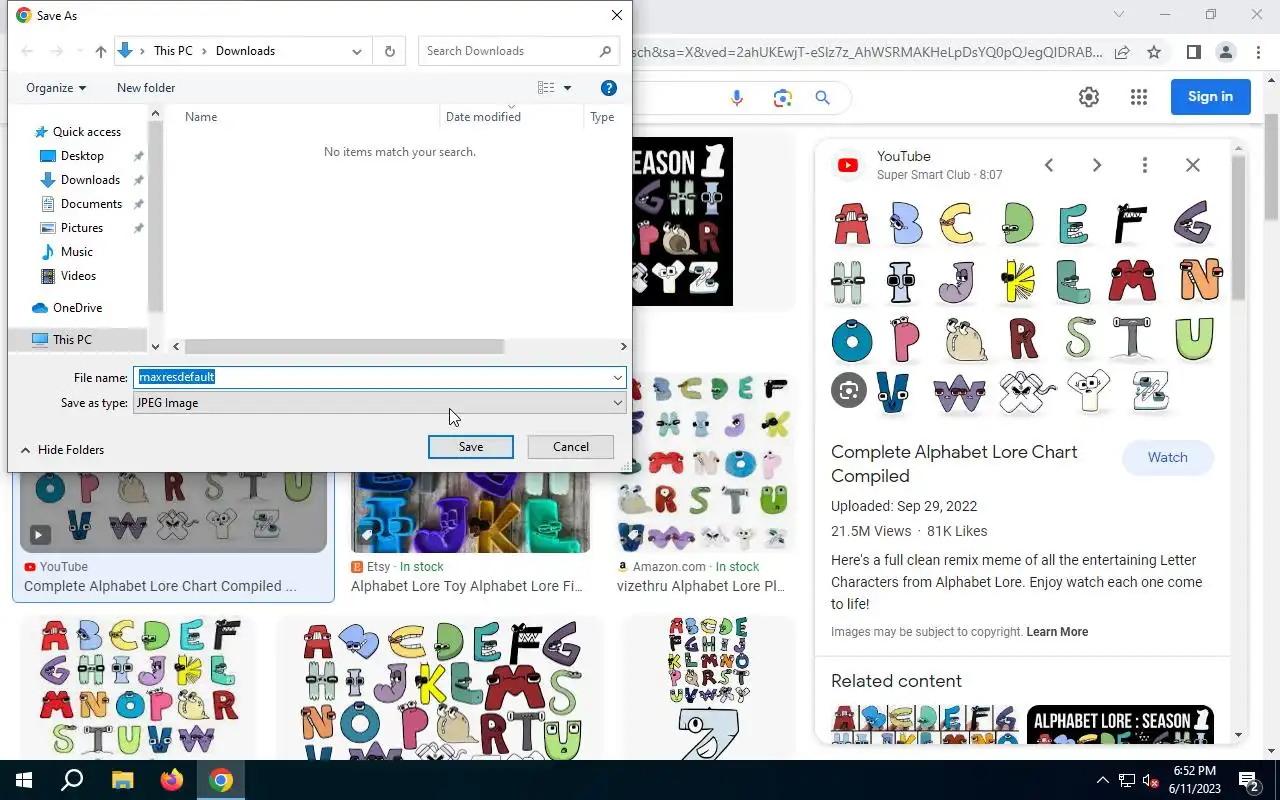The image size is (1280, 800).
Task: Click taskbar volume icon
Action: 1150,781
